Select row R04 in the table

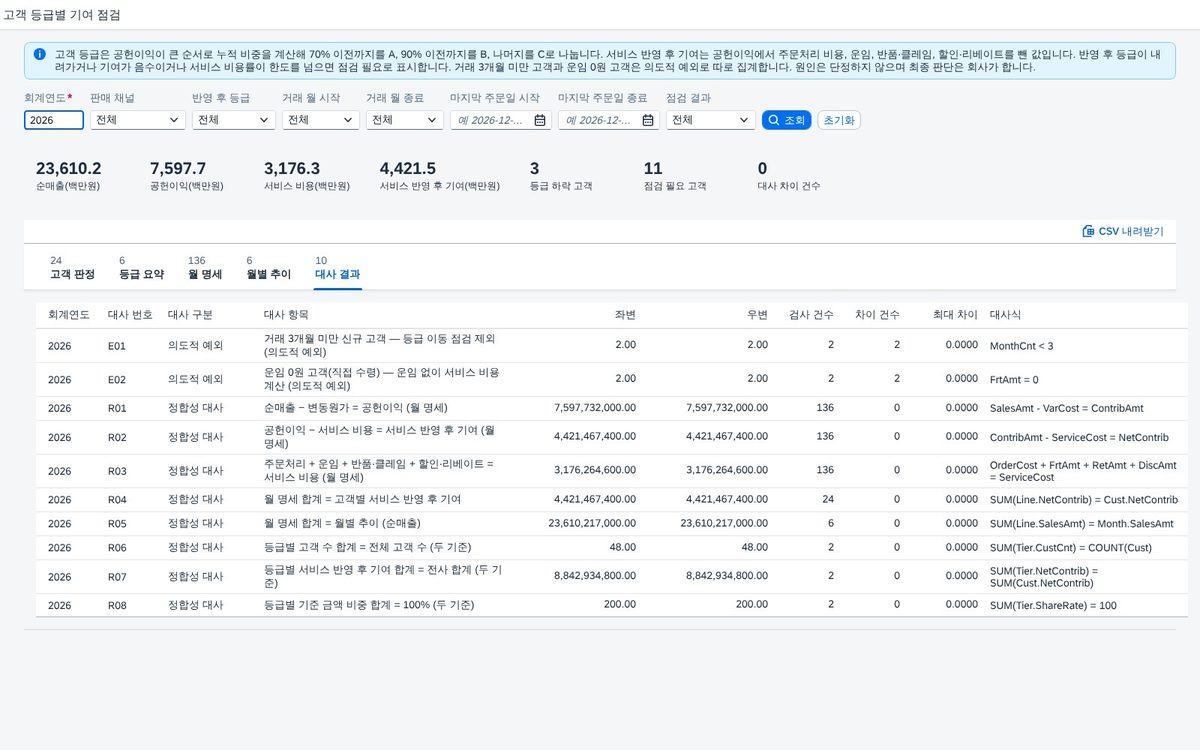pyautogui.click(x=612, y=499)
